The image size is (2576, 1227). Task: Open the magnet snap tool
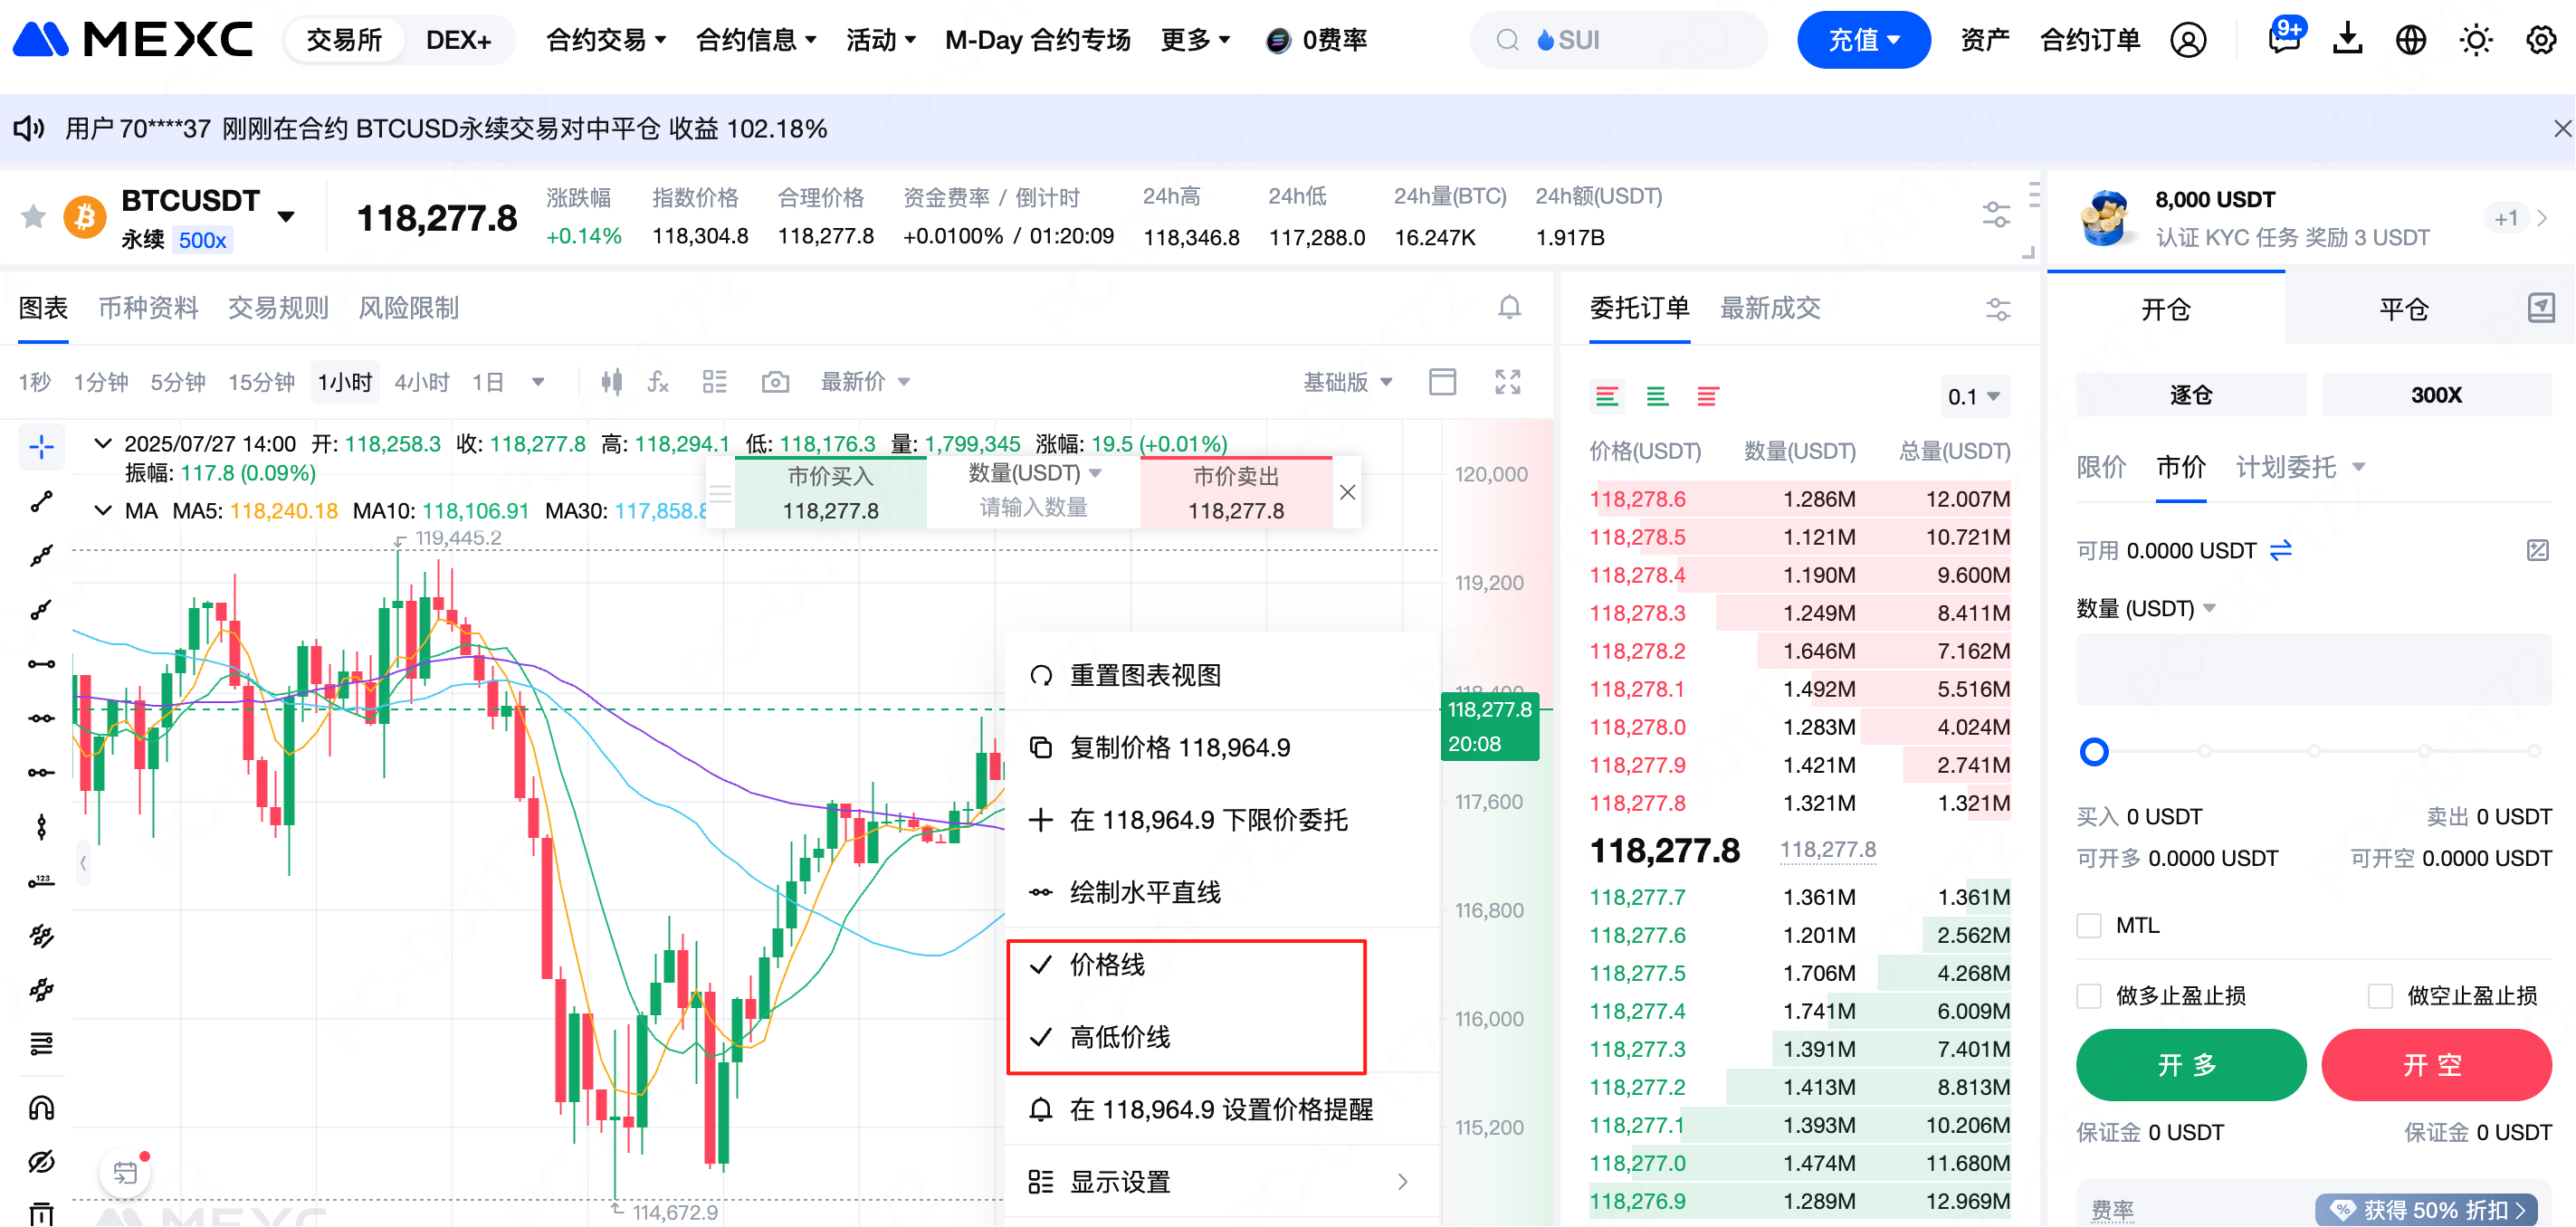[x=41, y=1108]
